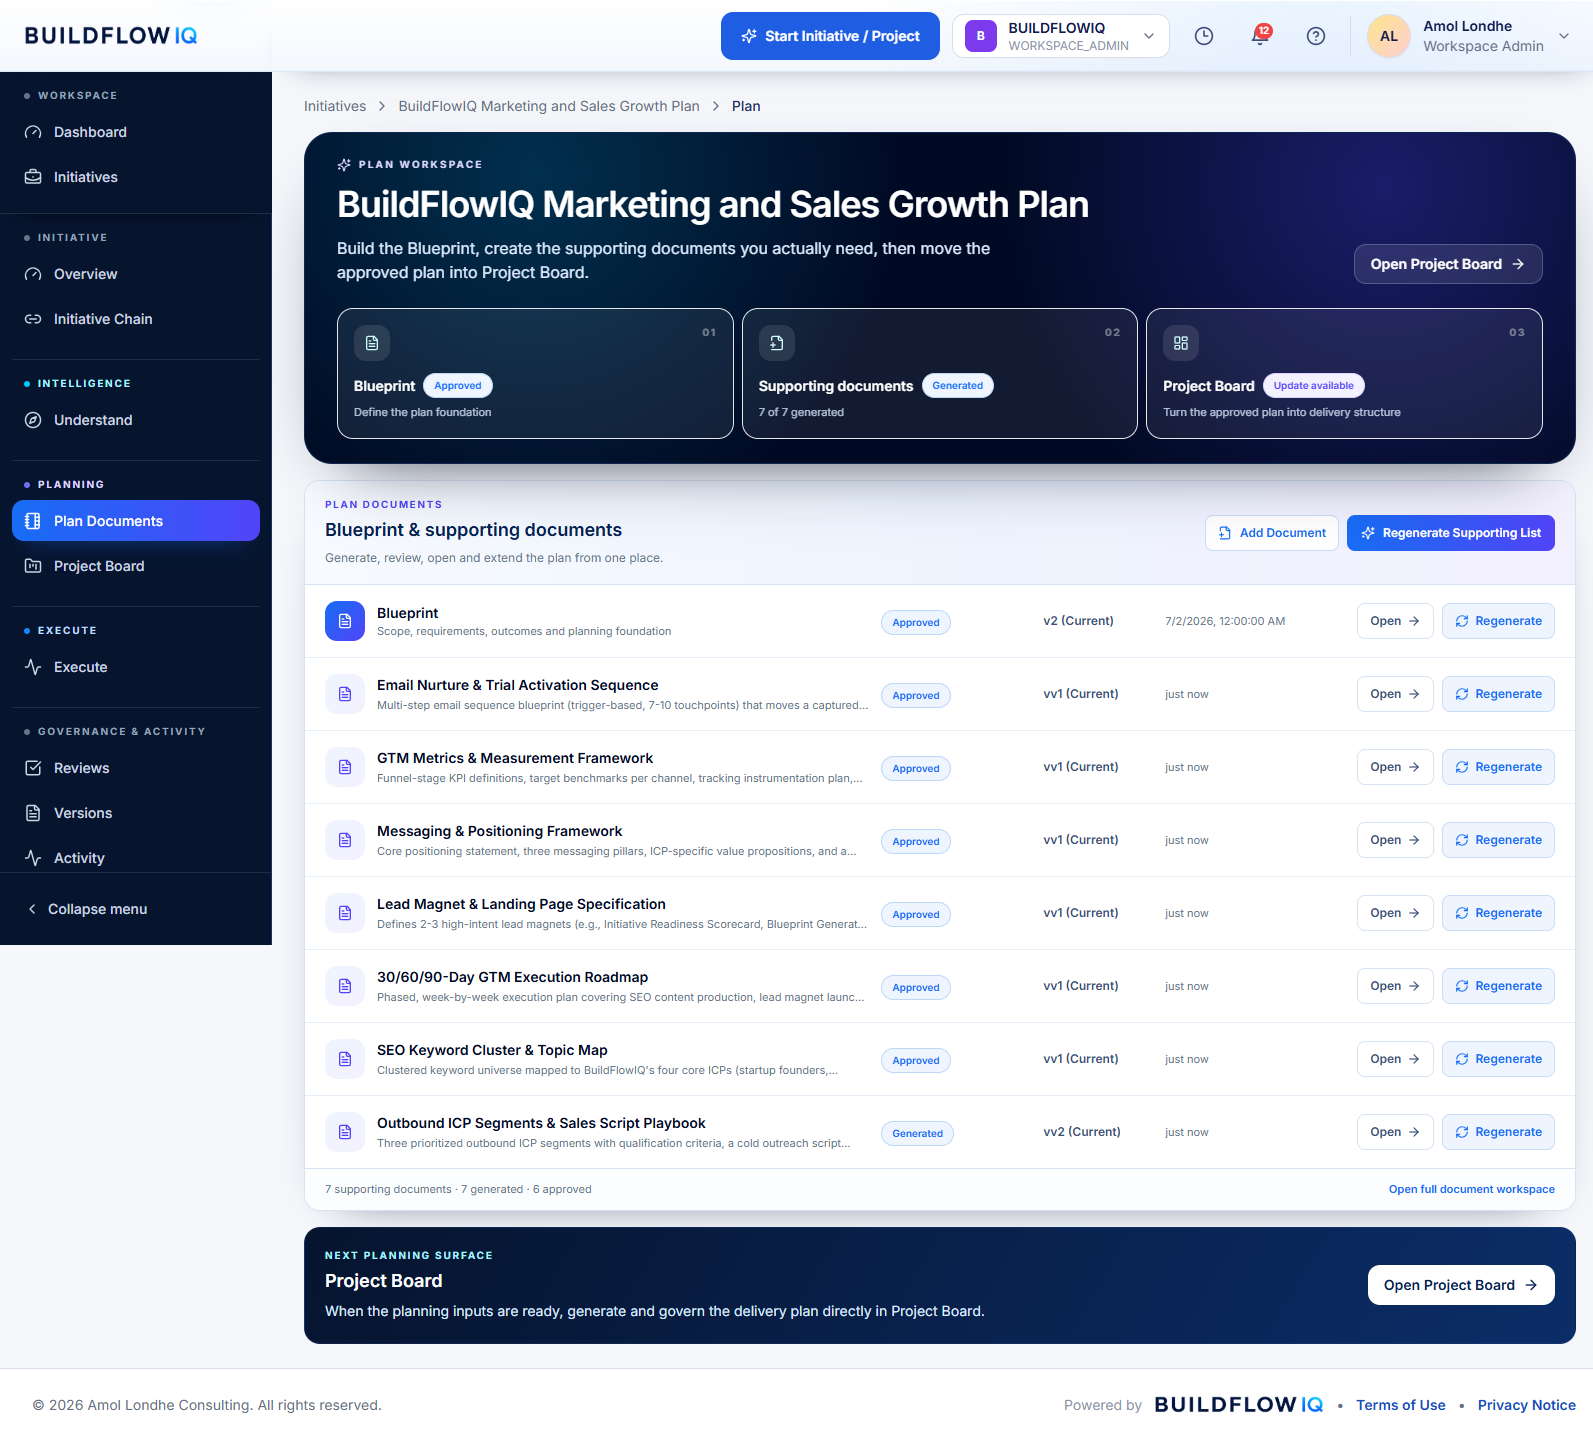Screen dimensions: 1593x1441
Task: Click the Email Nurture document row icon
Action: (345, 694)
